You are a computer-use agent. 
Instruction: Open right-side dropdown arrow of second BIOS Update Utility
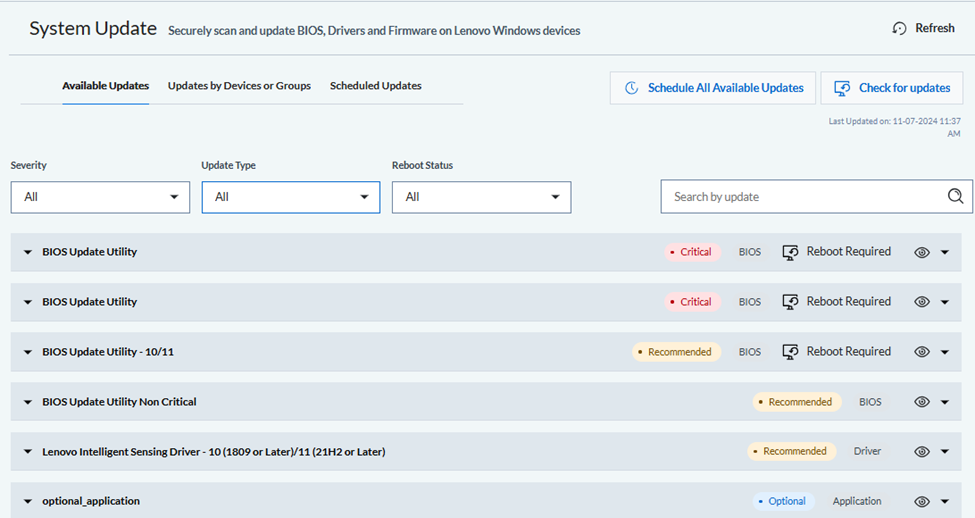click(945, 302)
